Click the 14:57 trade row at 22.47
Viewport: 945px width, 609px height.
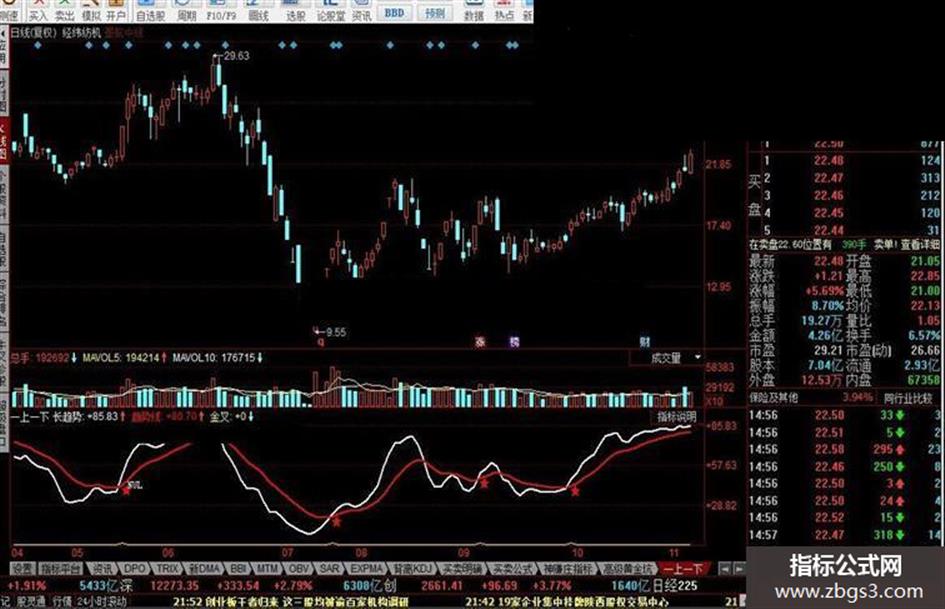(x=844, y=535)
